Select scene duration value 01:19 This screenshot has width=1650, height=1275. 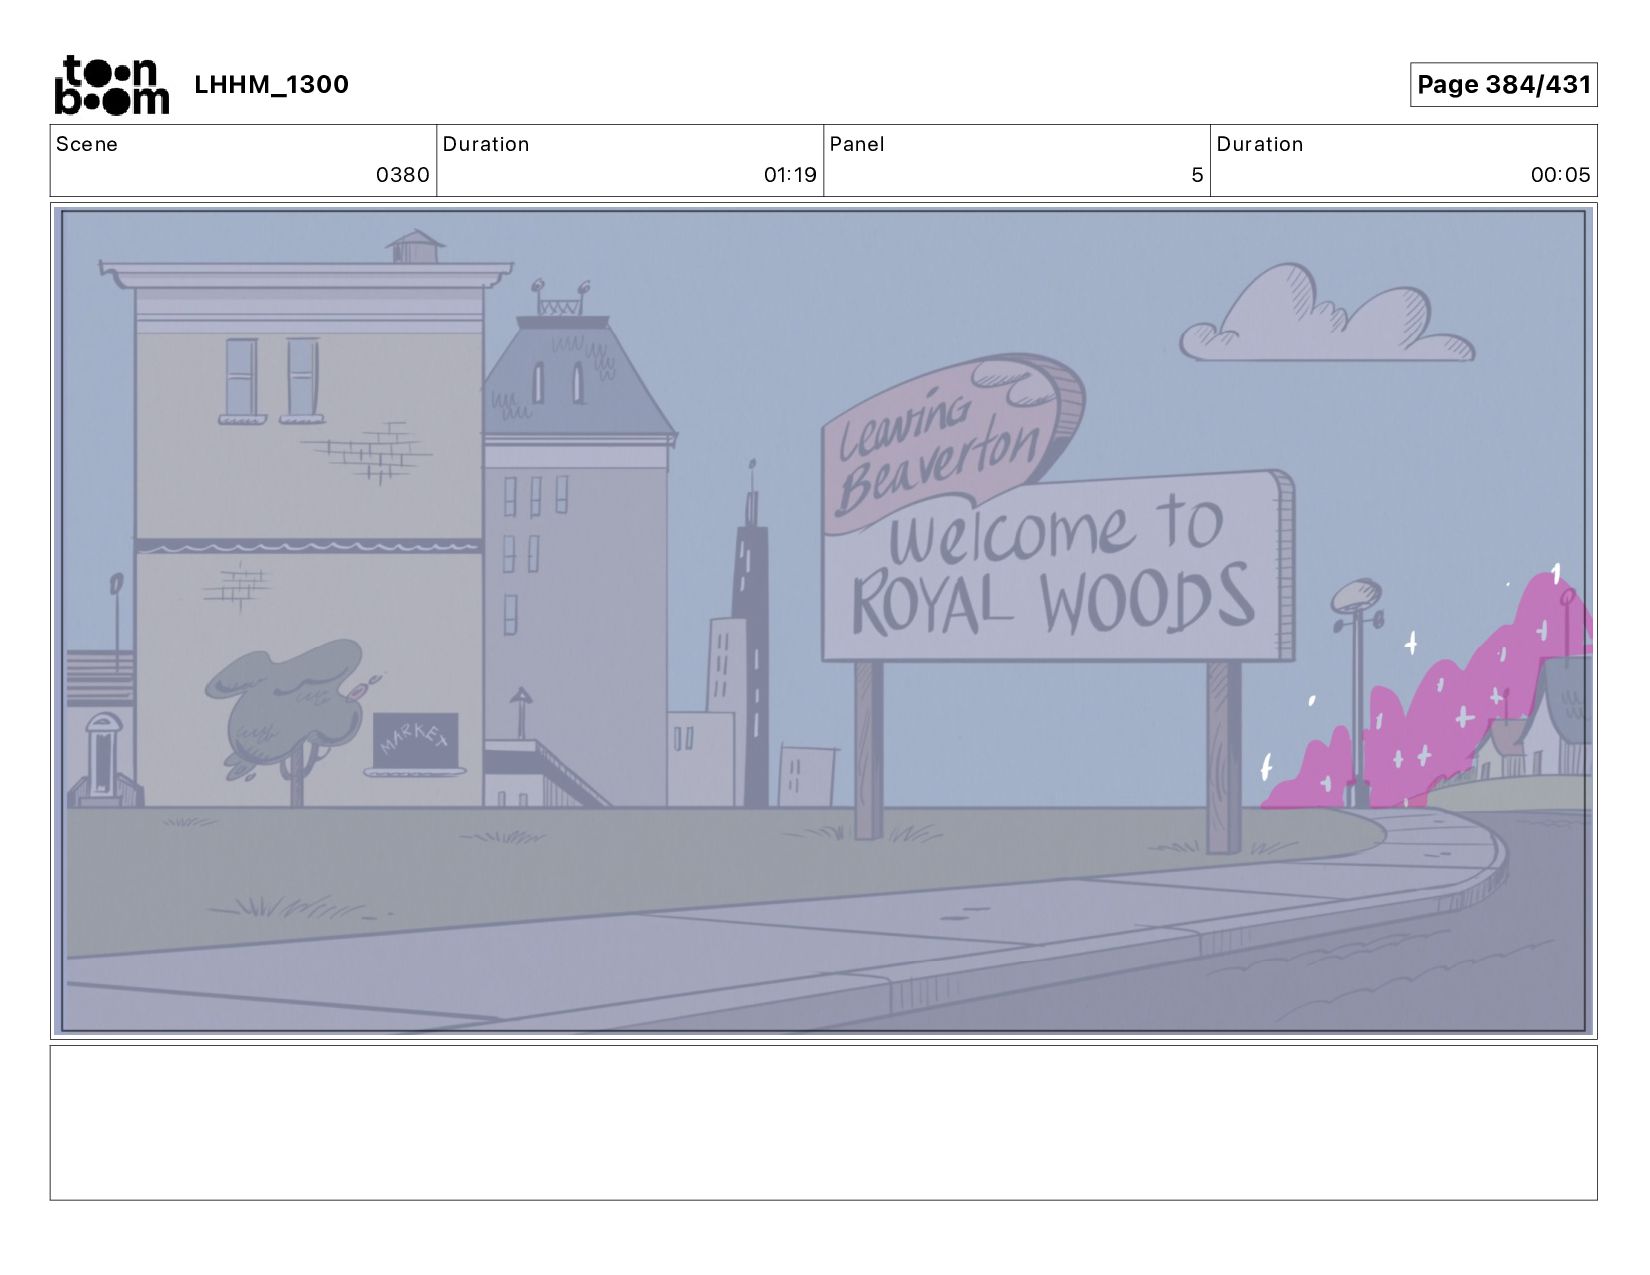click(790, 175)
